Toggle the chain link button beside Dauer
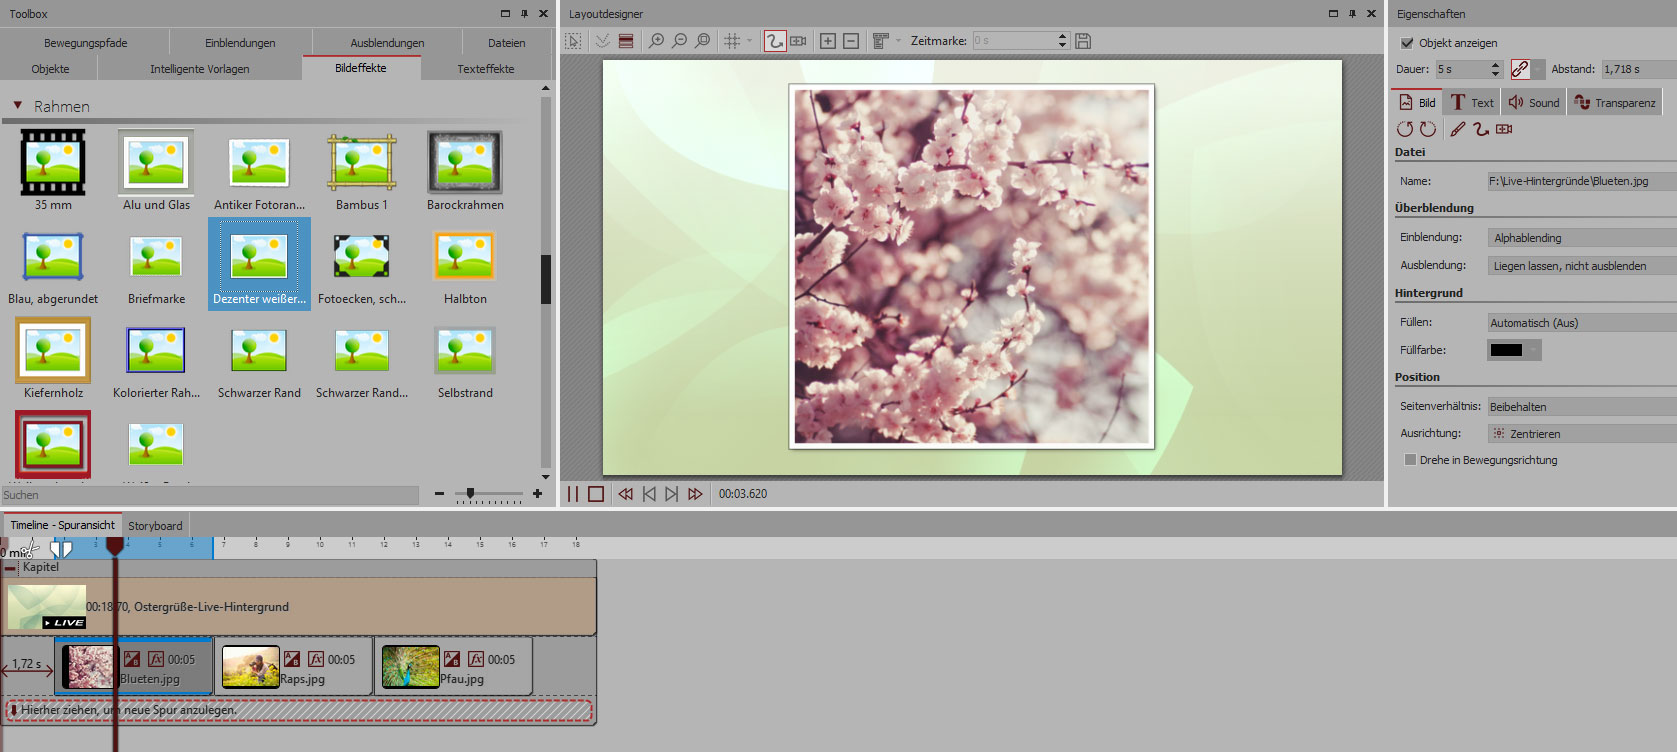 point(1520,69)
